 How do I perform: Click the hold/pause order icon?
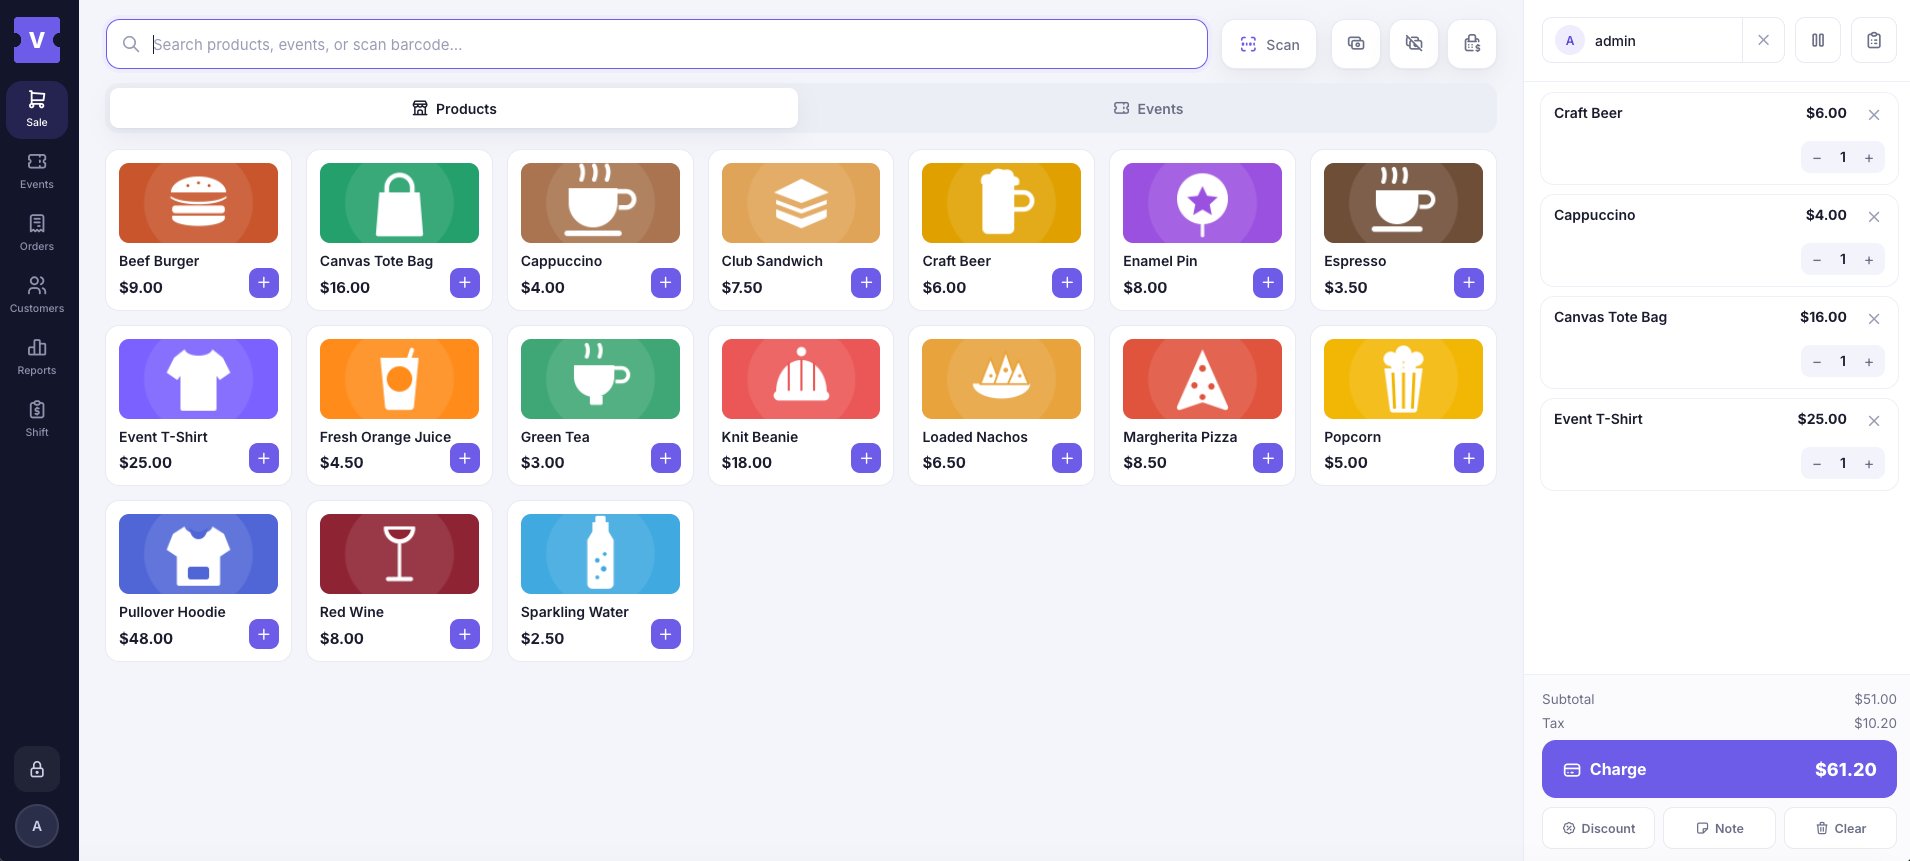pyautogui.click(x=1818, y=40)
